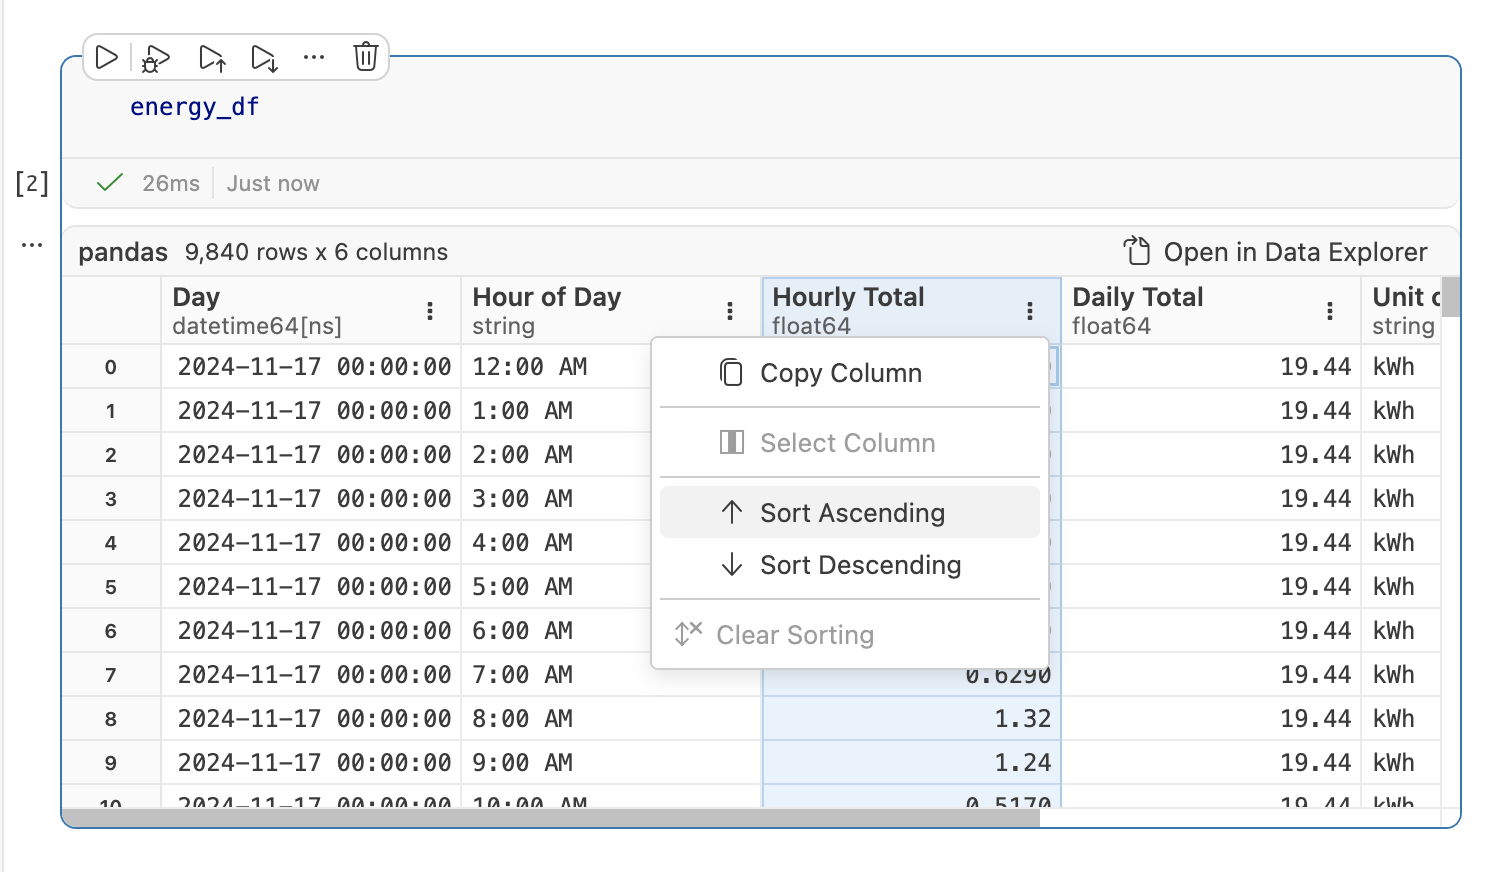The image size is (1506, 872).
Task: Open the Day column options menu
Action: [430, 311]
